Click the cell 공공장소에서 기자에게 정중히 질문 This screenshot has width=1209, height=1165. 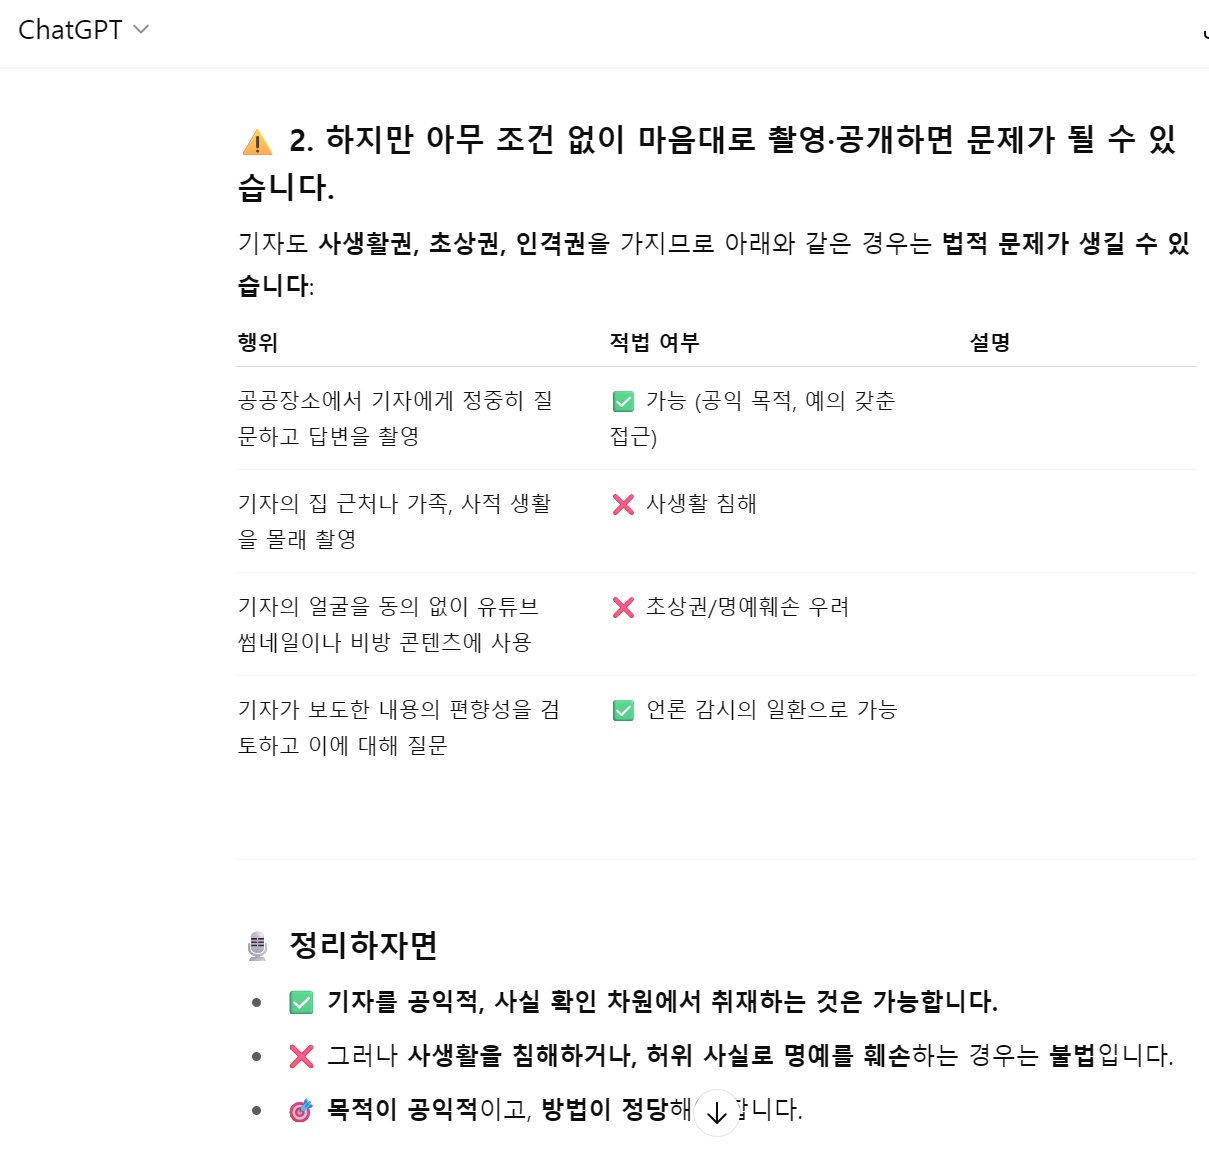397,418
